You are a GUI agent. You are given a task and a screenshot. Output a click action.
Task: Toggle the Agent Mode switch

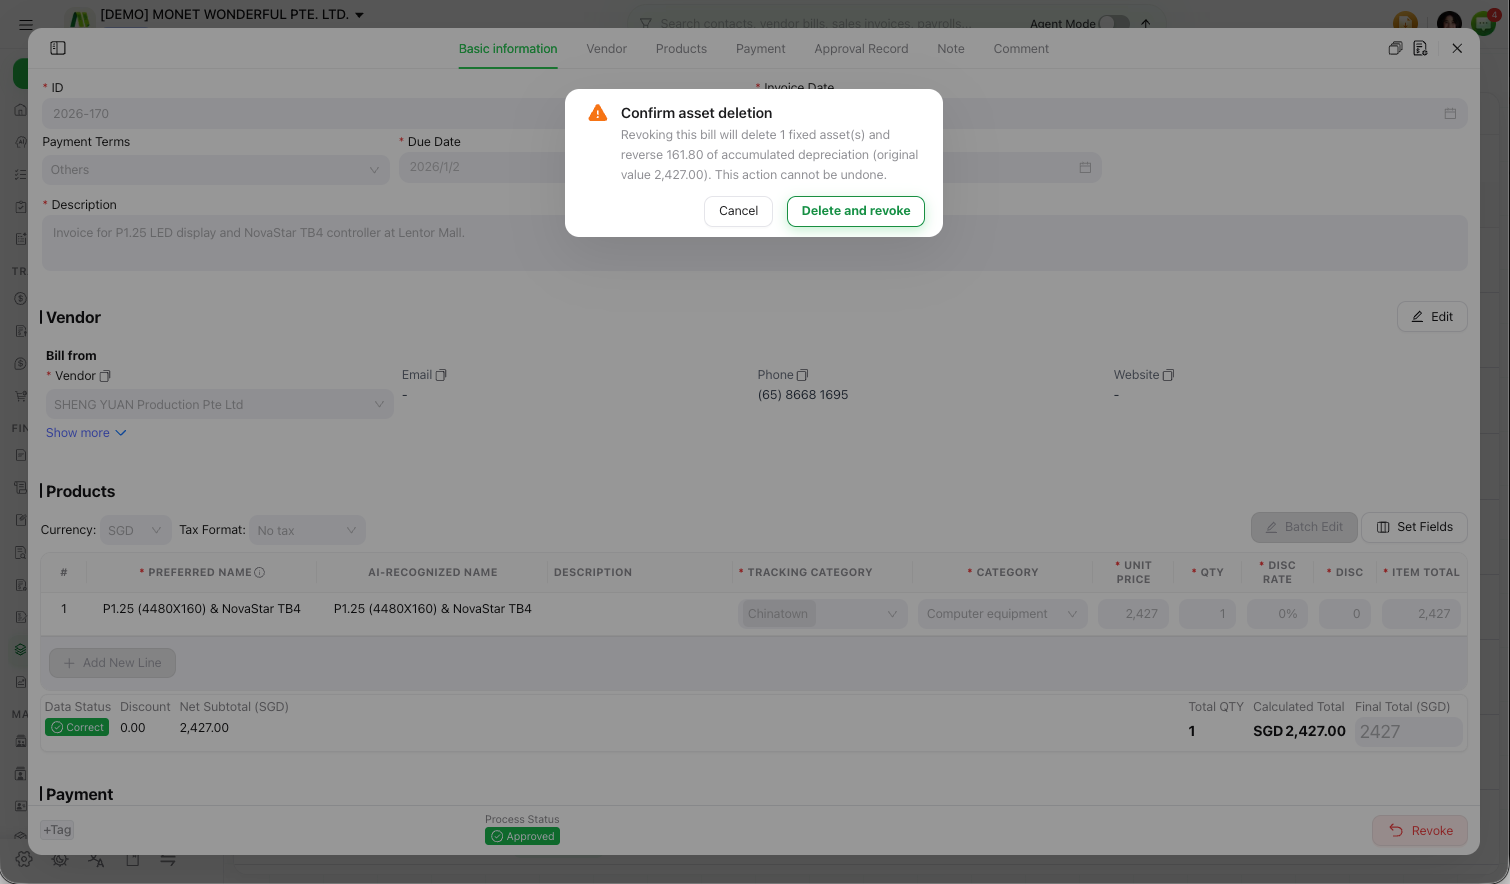(1113, 23)
